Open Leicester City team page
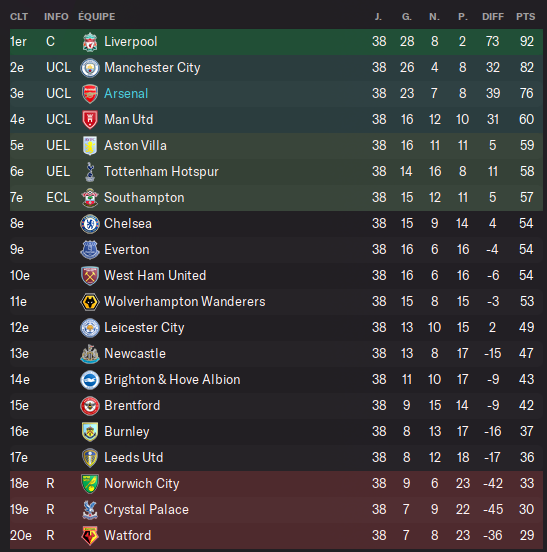Viewport: 547px width, 552px height. (144, 328)
